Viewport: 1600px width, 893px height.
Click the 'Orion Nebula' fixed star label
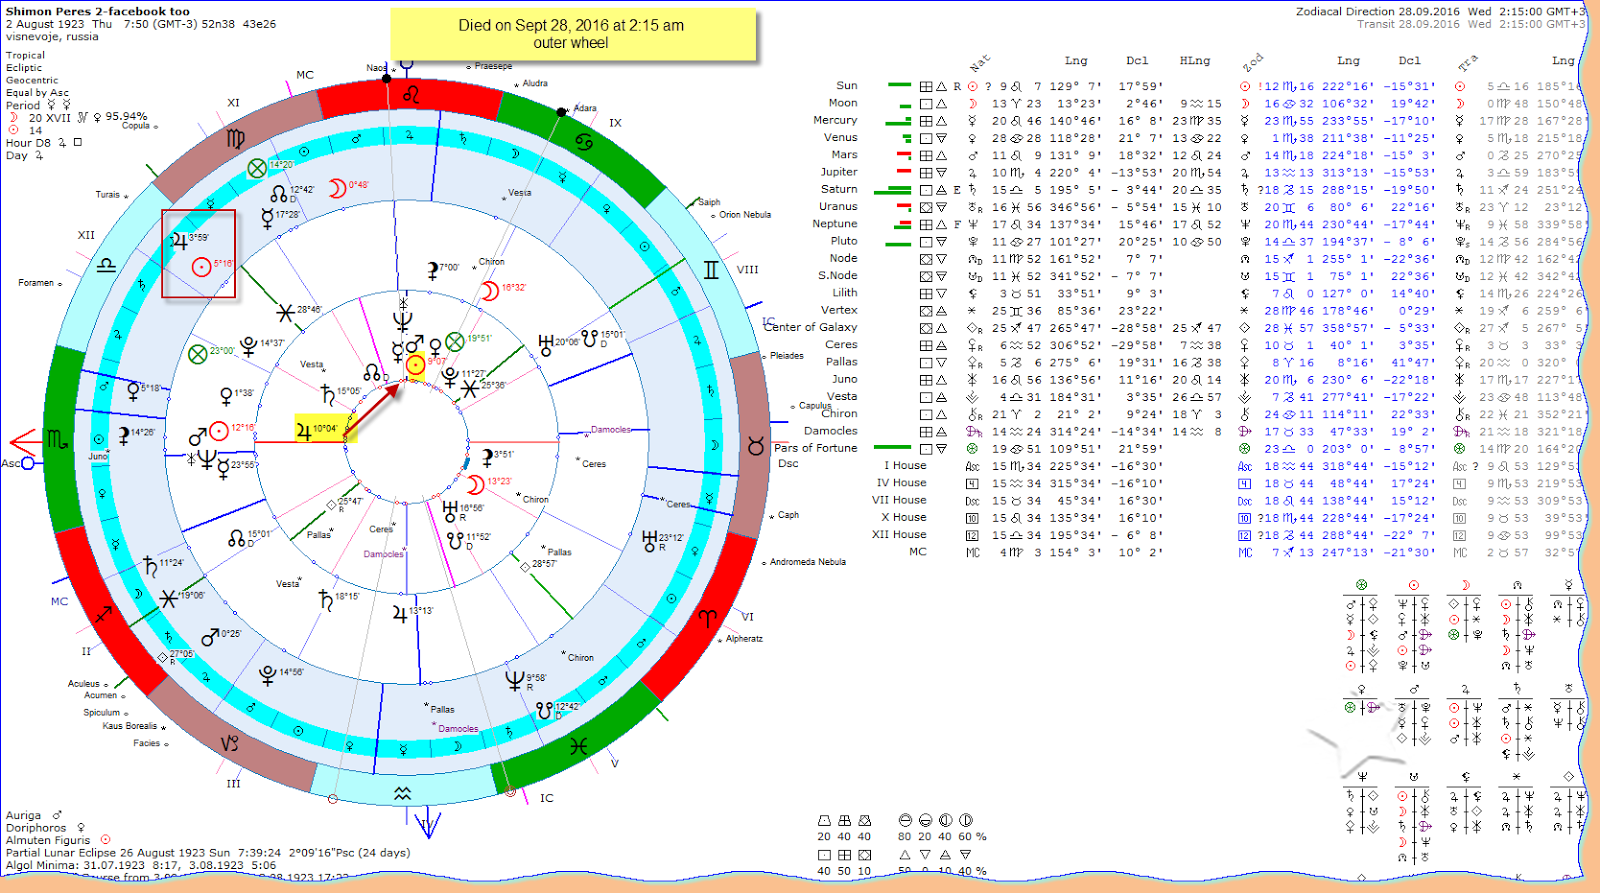click(745, 215)
